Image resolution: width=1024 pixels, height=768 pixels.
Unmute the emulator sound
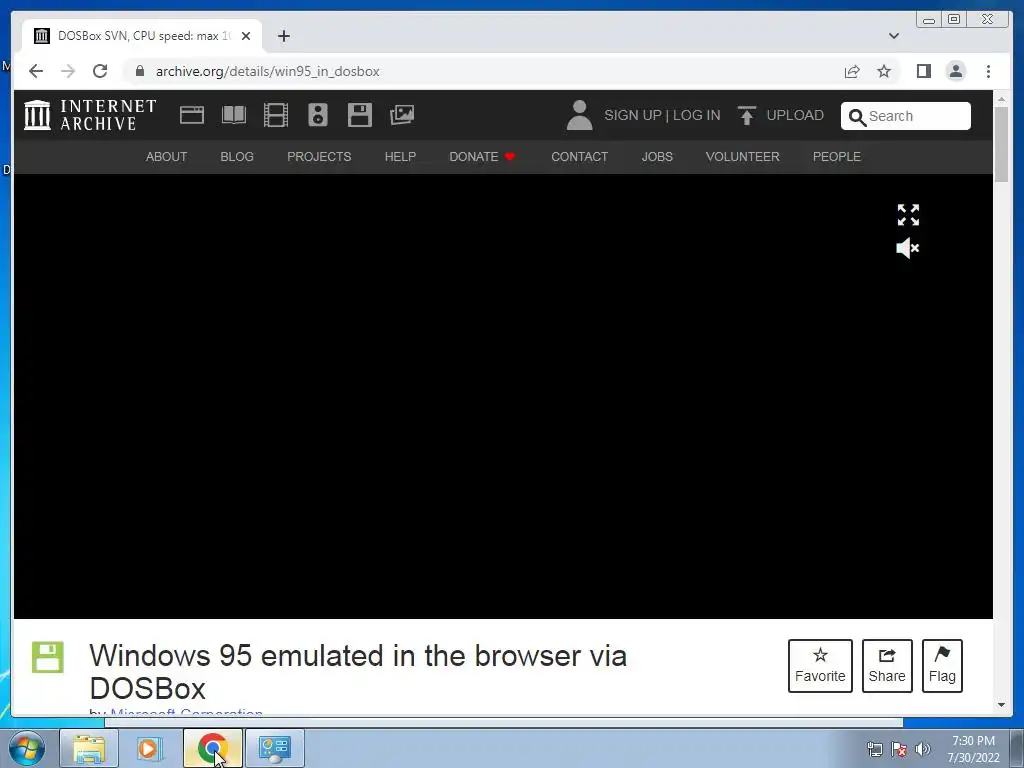coord(908,248)
